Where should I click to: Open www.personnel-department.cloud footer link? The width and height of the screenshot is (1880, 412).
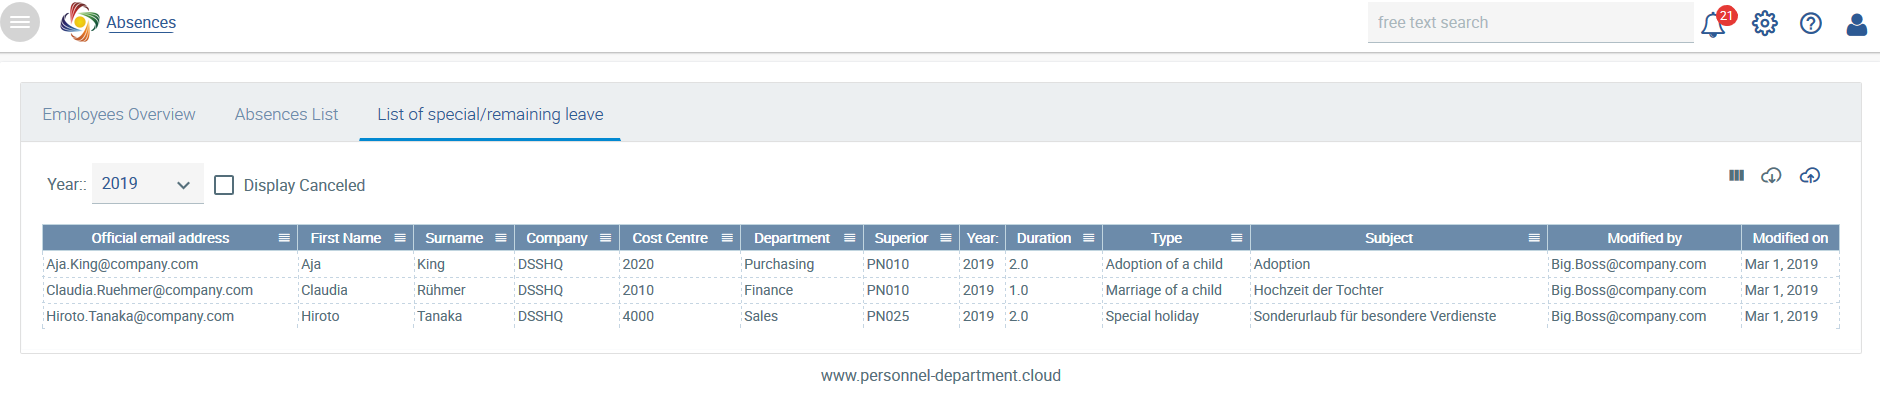(940, 375)
